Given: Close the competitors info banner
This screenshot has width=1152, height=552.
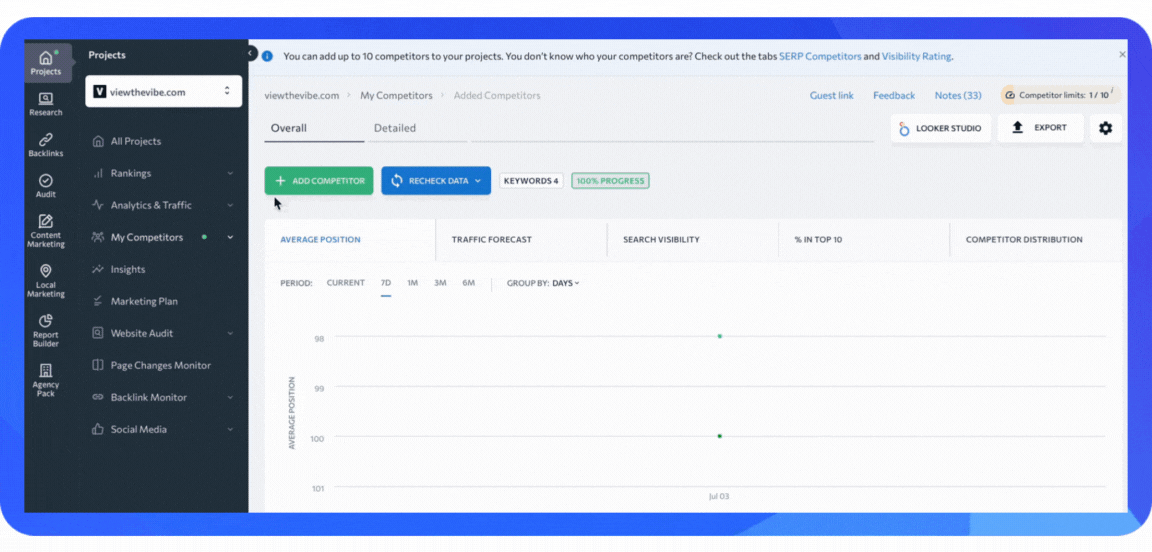Looking at the screenshot, I should [x=1122, y=54].
